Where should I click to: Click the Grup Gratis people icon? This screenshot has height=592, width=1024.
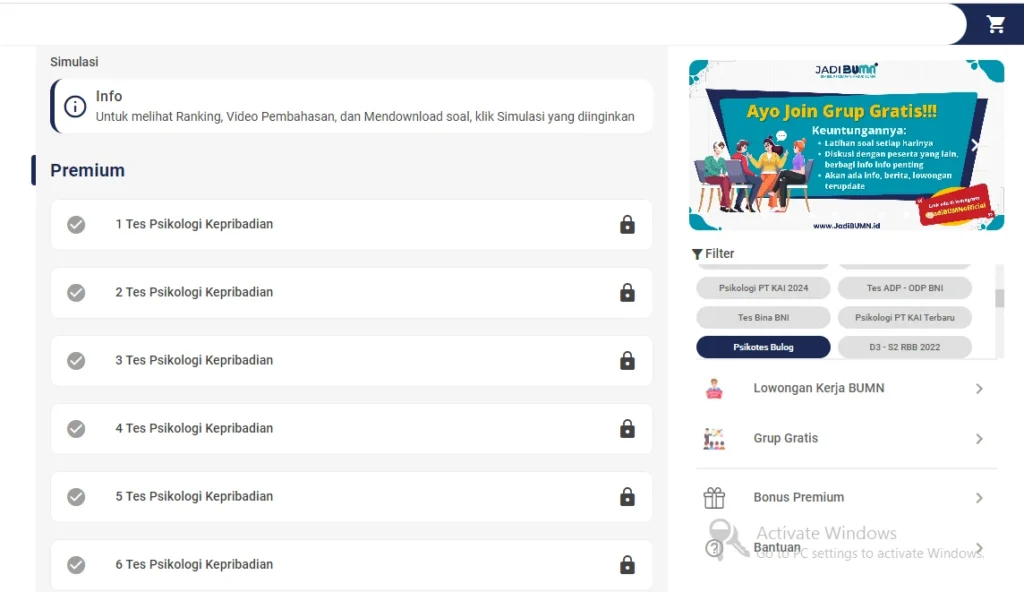coord(714,438)
